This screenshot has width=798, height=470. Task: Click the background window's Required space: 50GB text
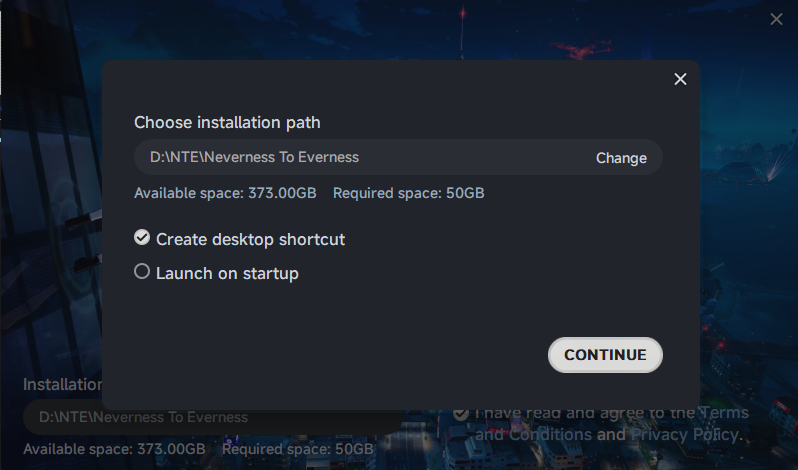(298, 449)
